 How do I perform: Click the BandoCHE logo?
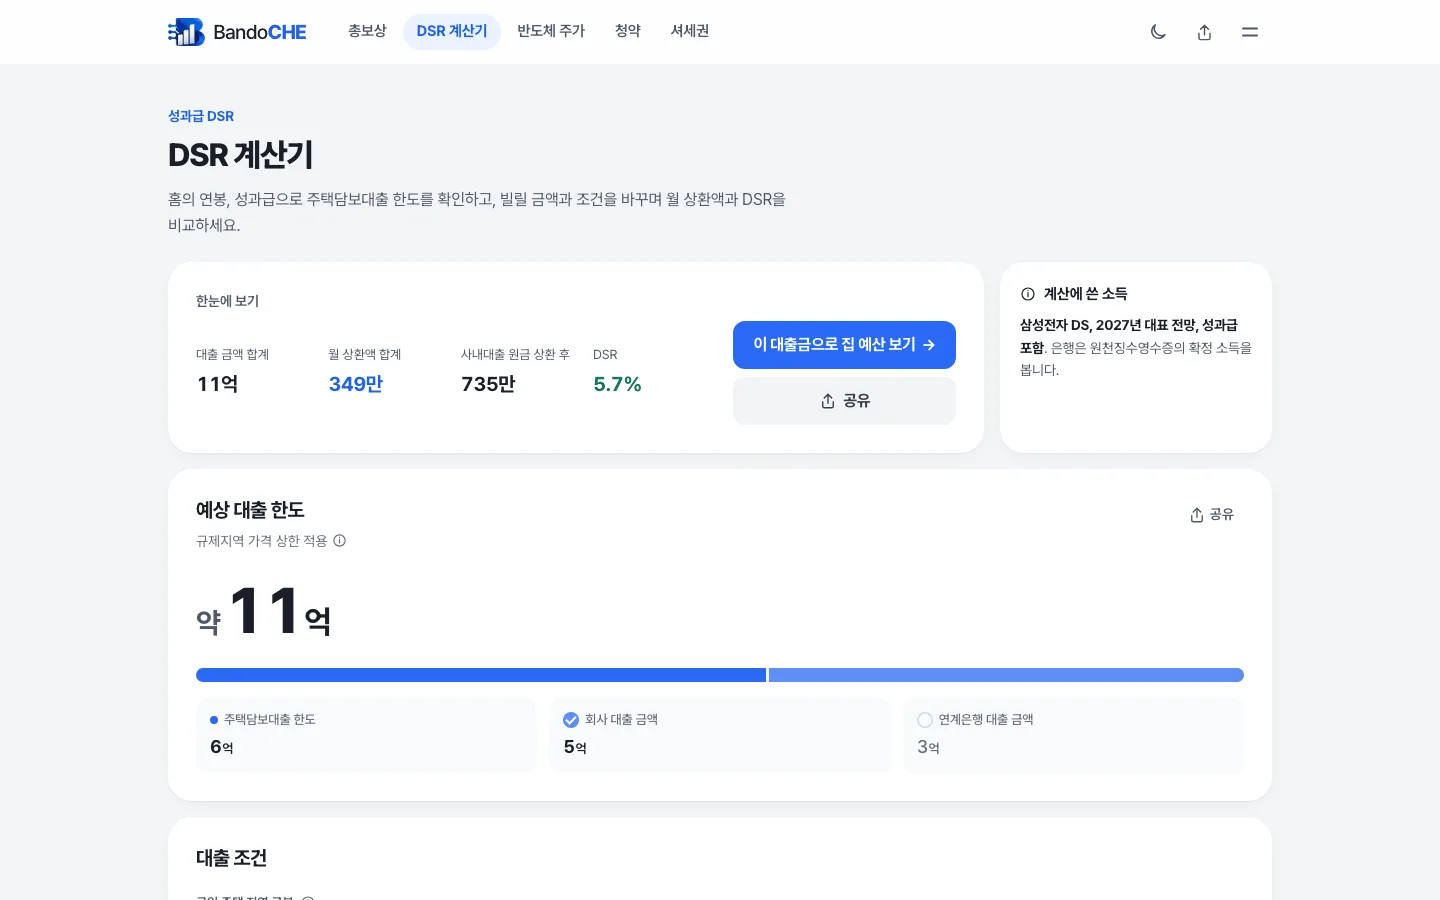pyautogui.click(x=237, y=32)
